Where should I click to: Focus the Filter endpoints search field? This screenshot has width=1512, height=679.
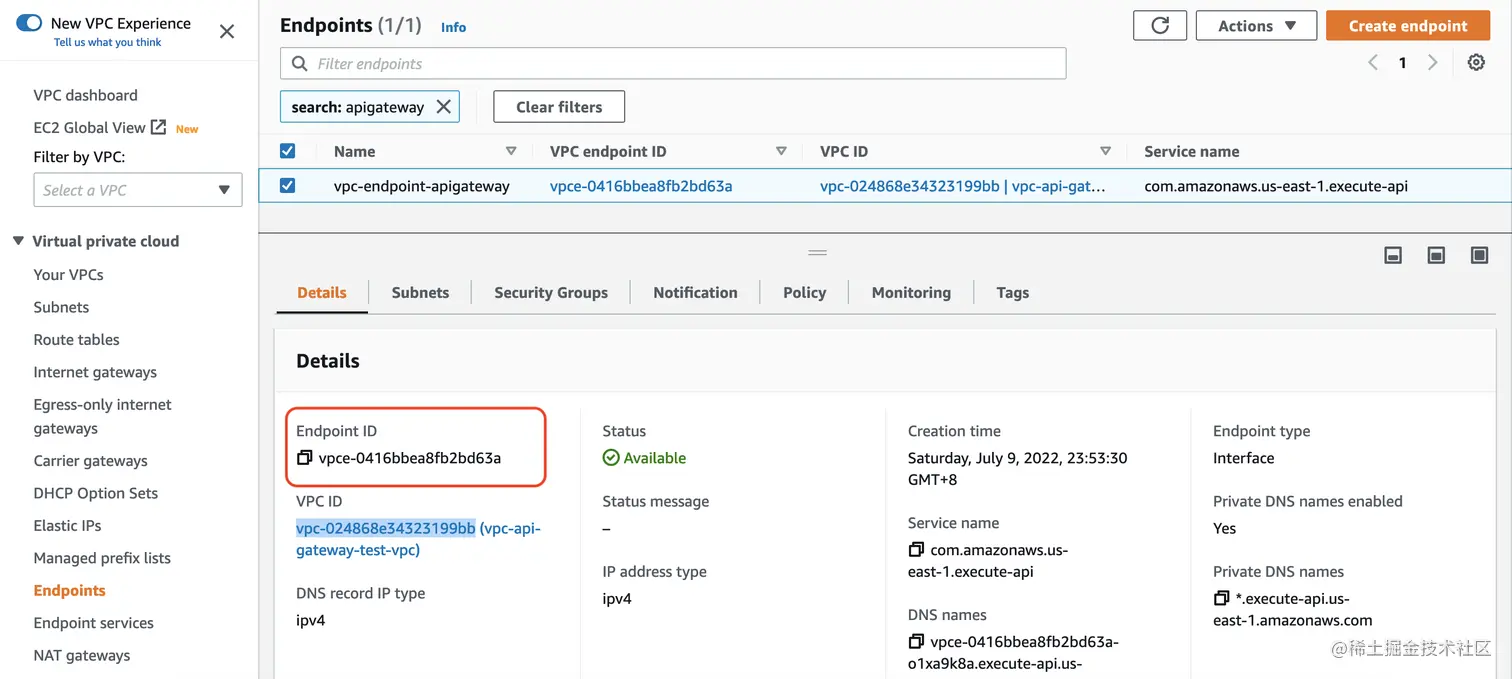coord(673,63)
